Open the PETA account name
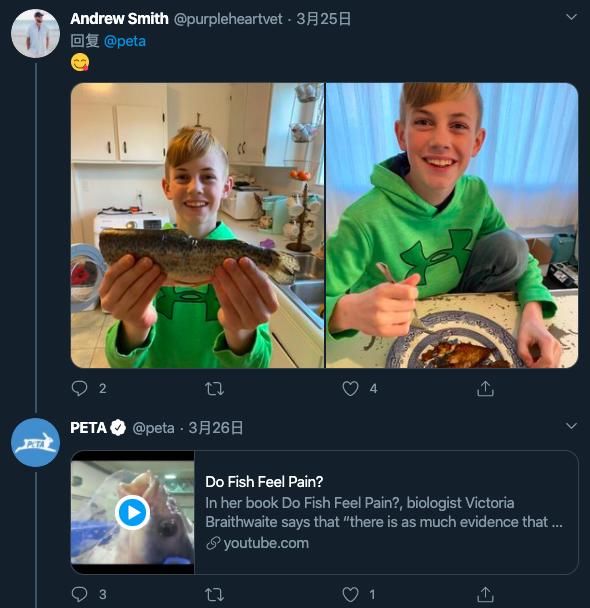The height and width of the screenshot is (608, 590). click(x=88, y=428)
